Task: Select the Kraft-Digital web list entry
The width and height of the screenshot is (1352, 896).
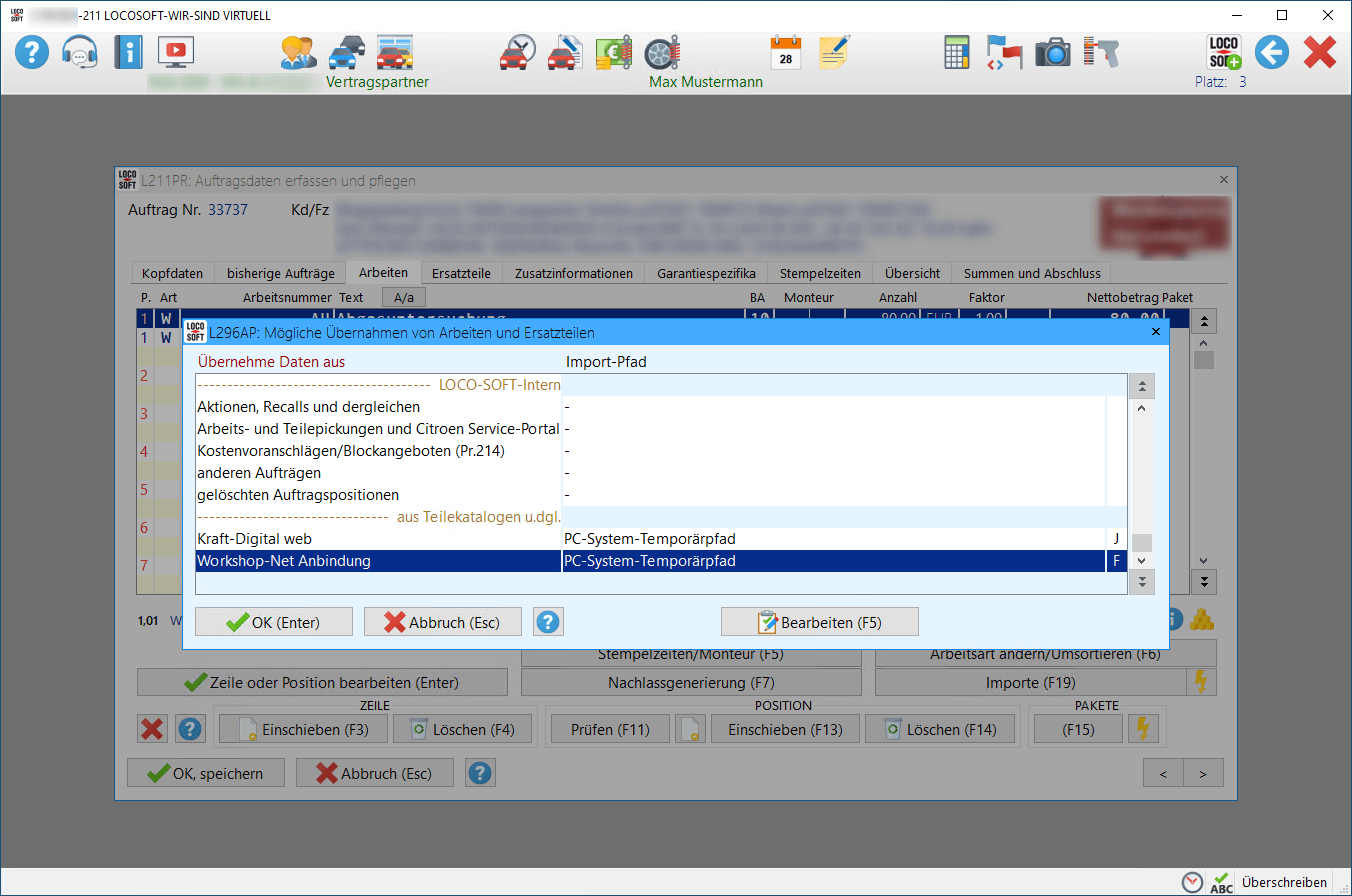Action: (x=378, y=539)
